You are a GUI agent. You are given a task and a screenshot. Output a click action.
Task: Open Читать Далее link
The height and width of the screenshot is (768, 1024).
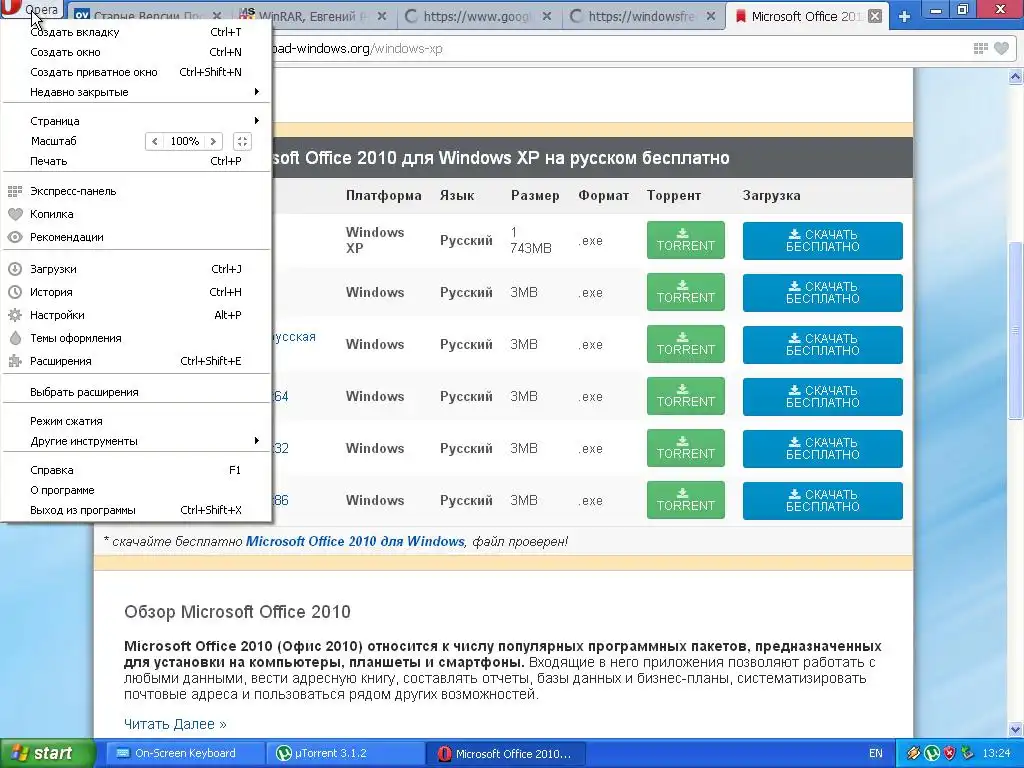click(175, 724)
